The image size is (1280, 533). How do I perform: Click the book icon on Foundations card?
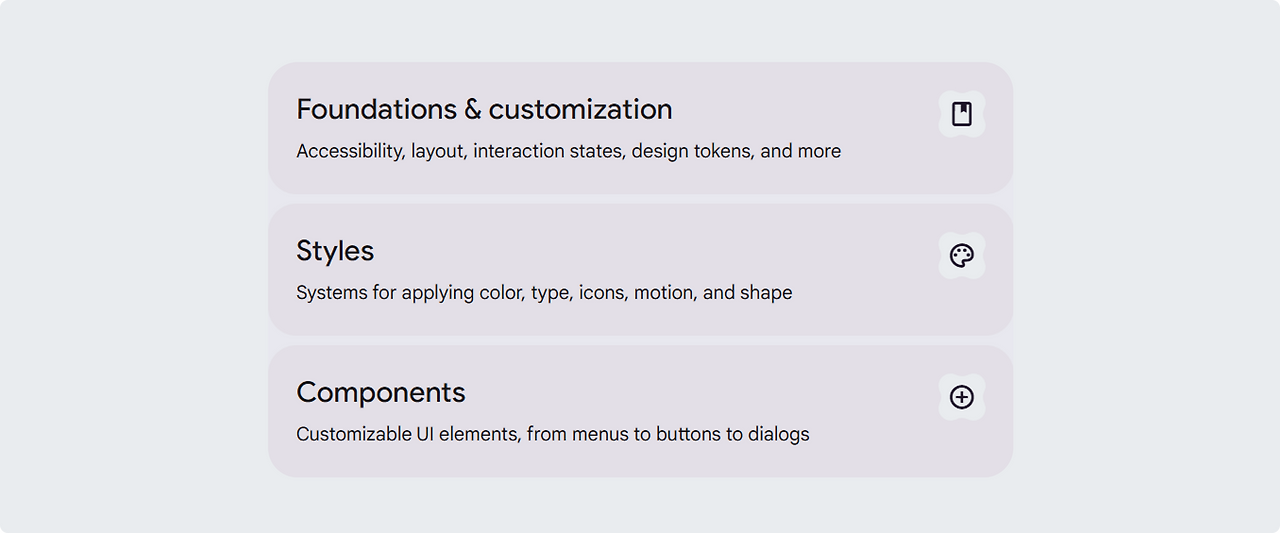tap(961, 114)
